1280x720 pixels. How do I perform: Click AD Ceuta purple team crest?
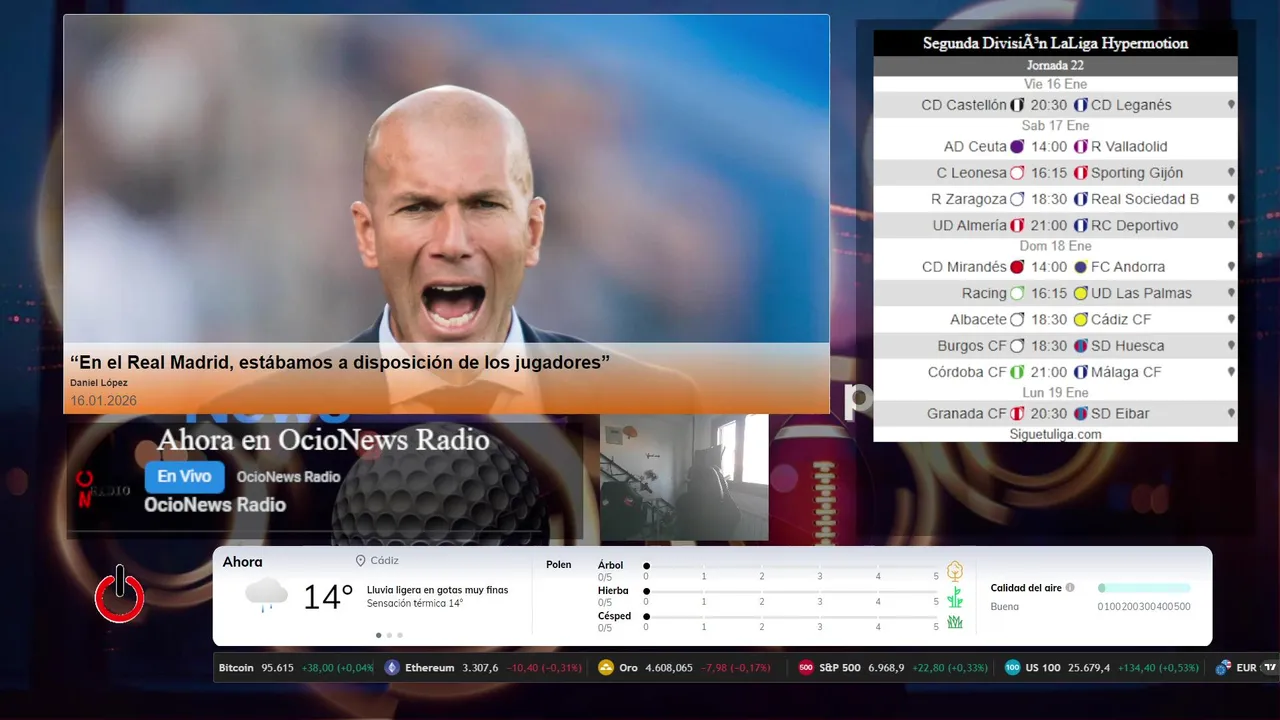pyautogui.click(x=1017, y=146)
